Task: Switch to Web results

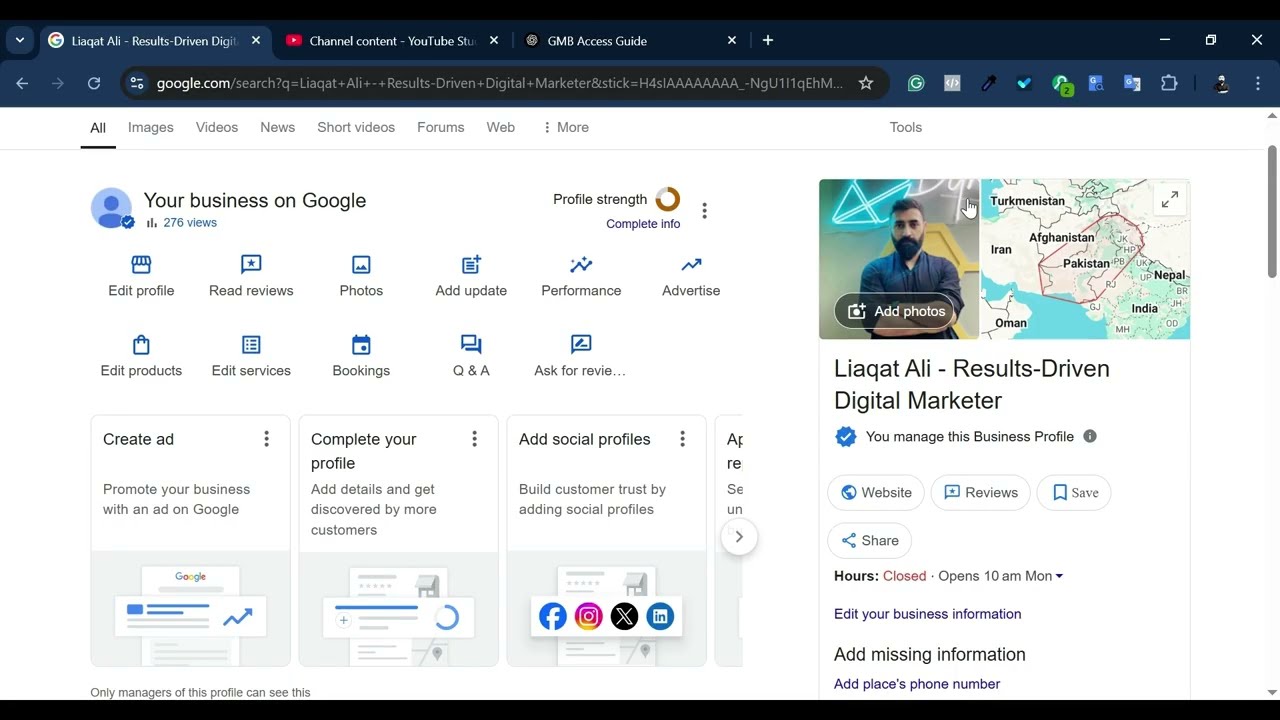Action: (x=501, y=127)
